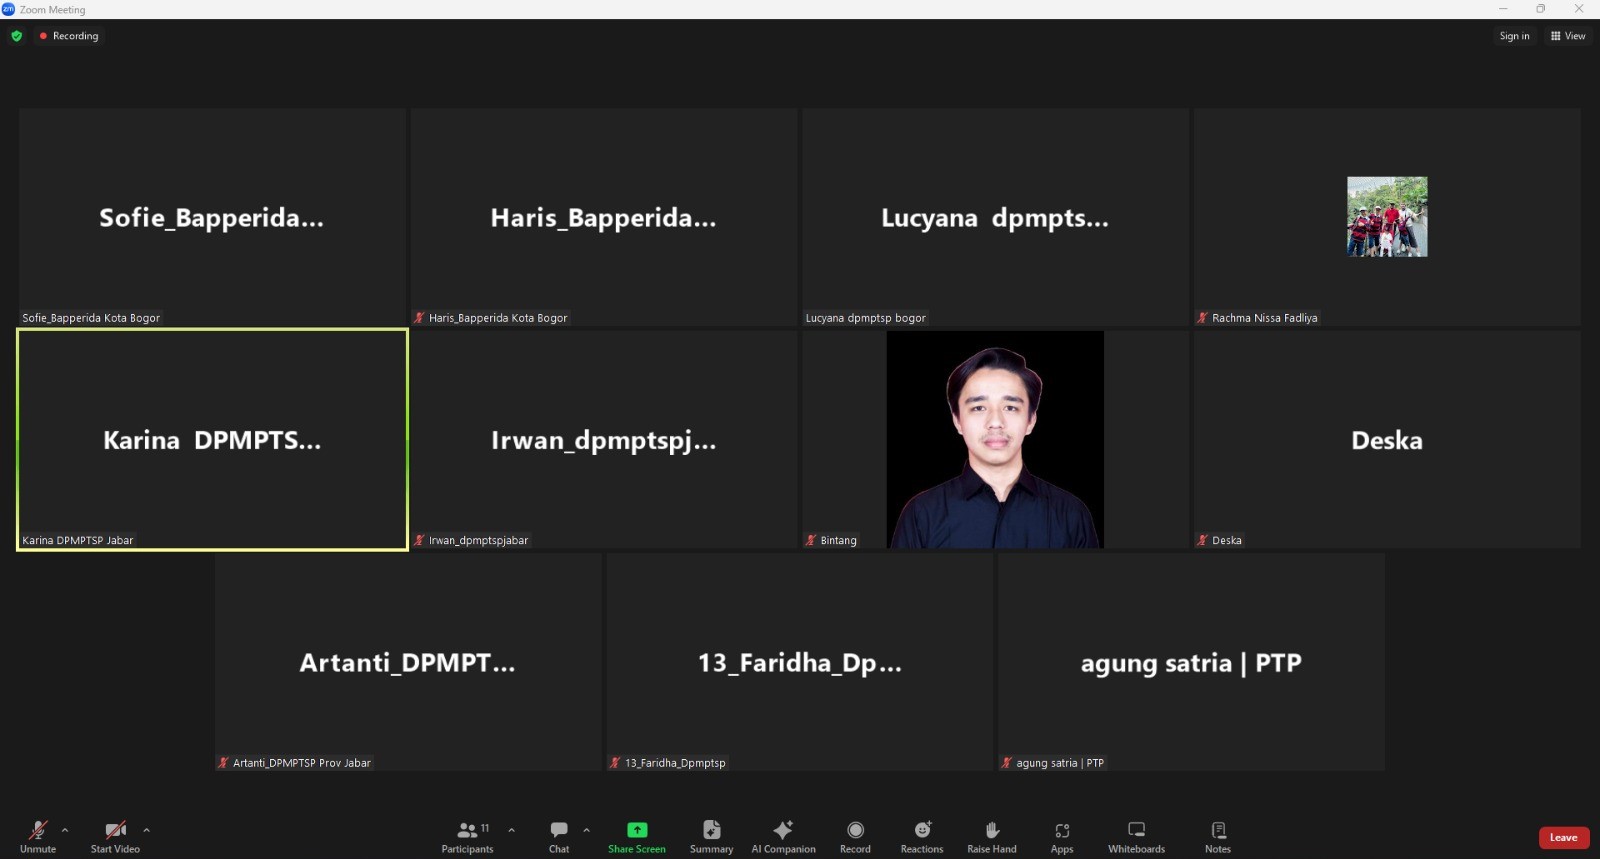1600x859 pixels.
Task: Open the View layout menu
Action: (x=1567, y=36)
